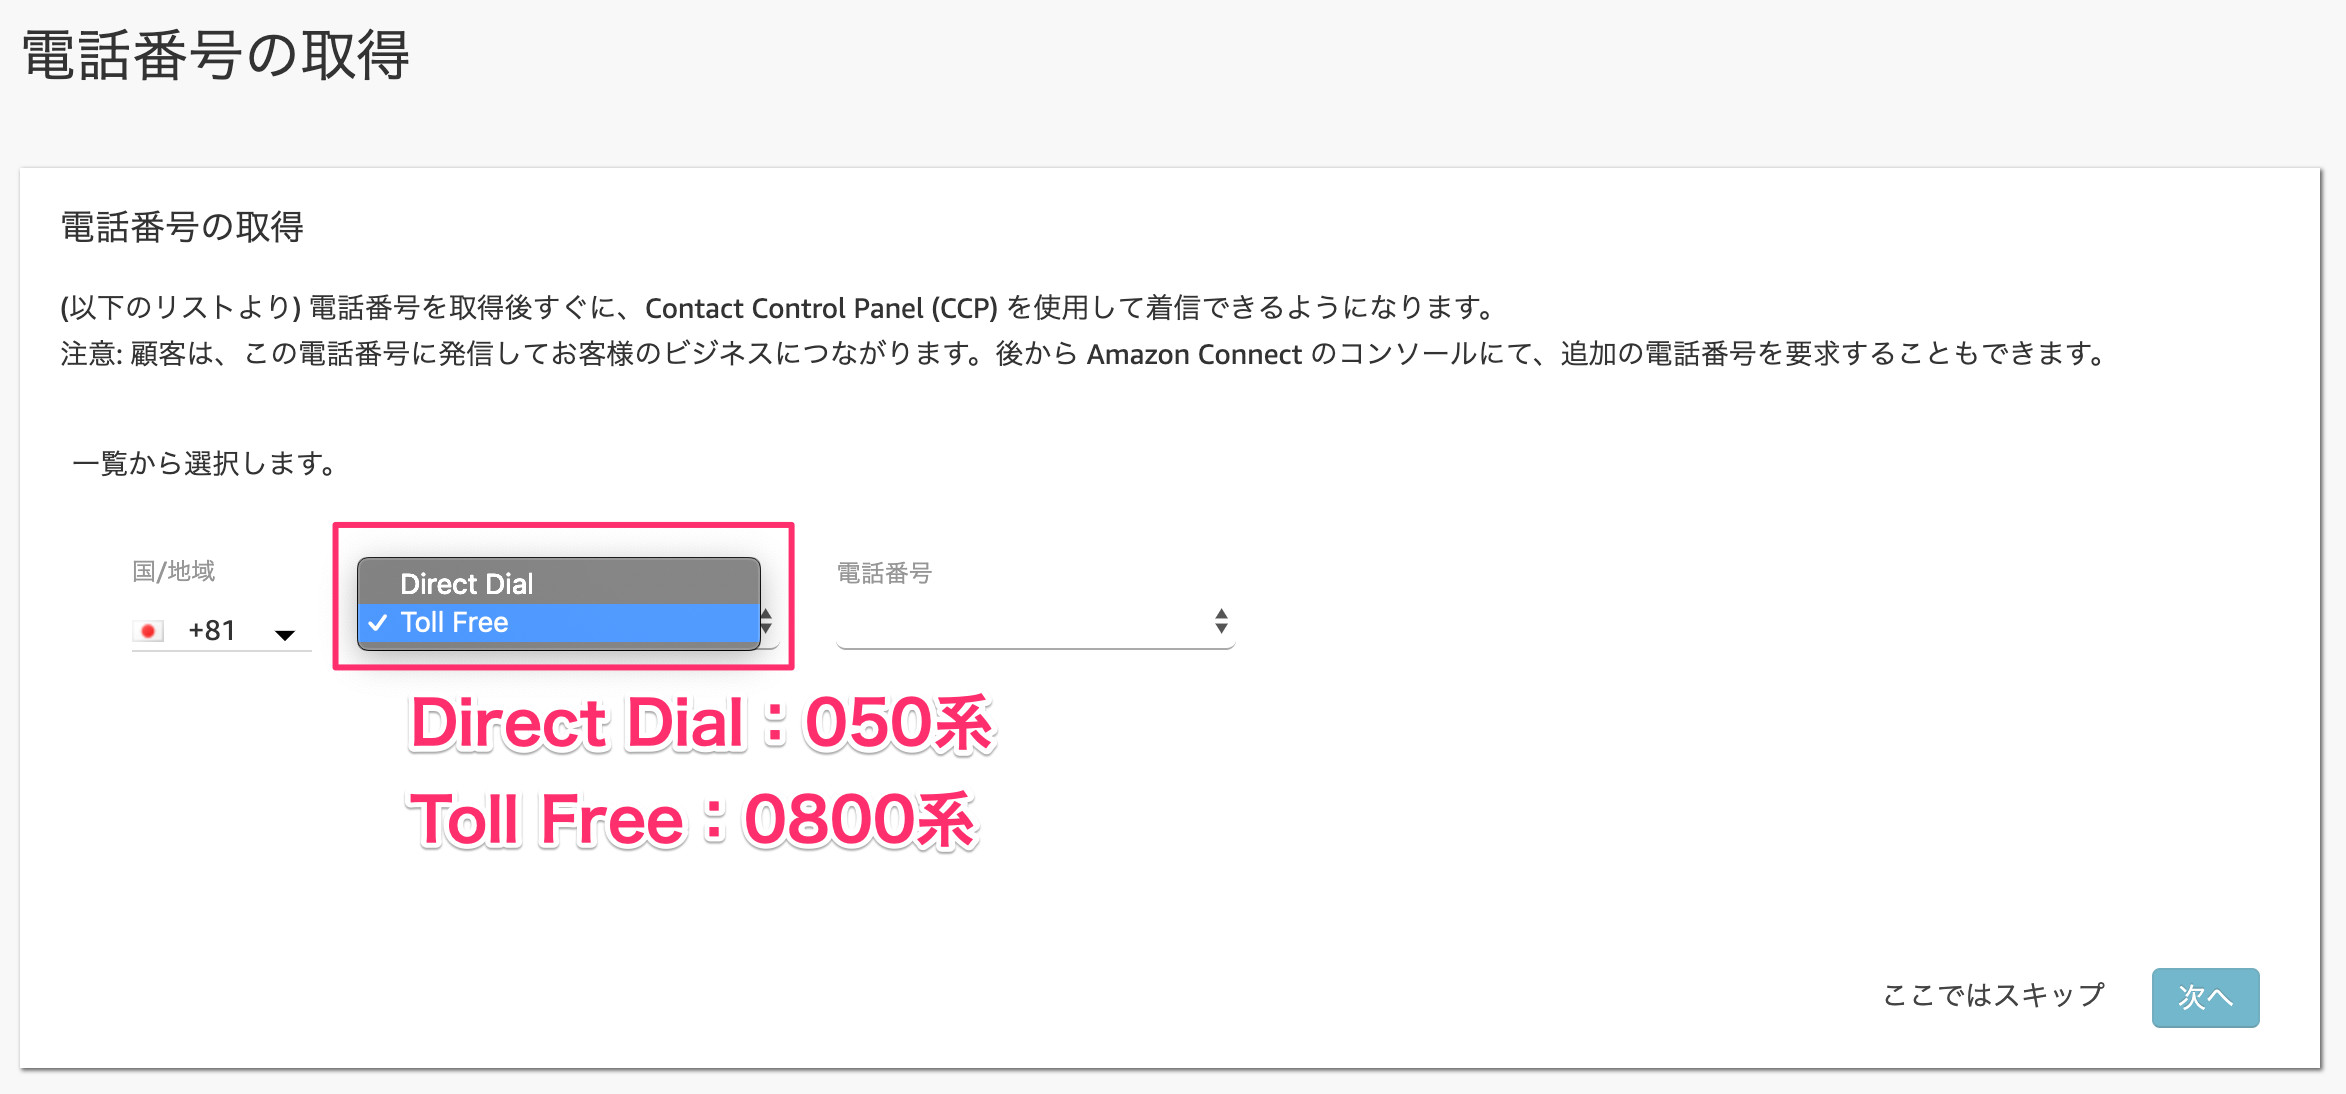
Task: Open the +81 country code dropdown arrow
Action: (x=285, y=634)
